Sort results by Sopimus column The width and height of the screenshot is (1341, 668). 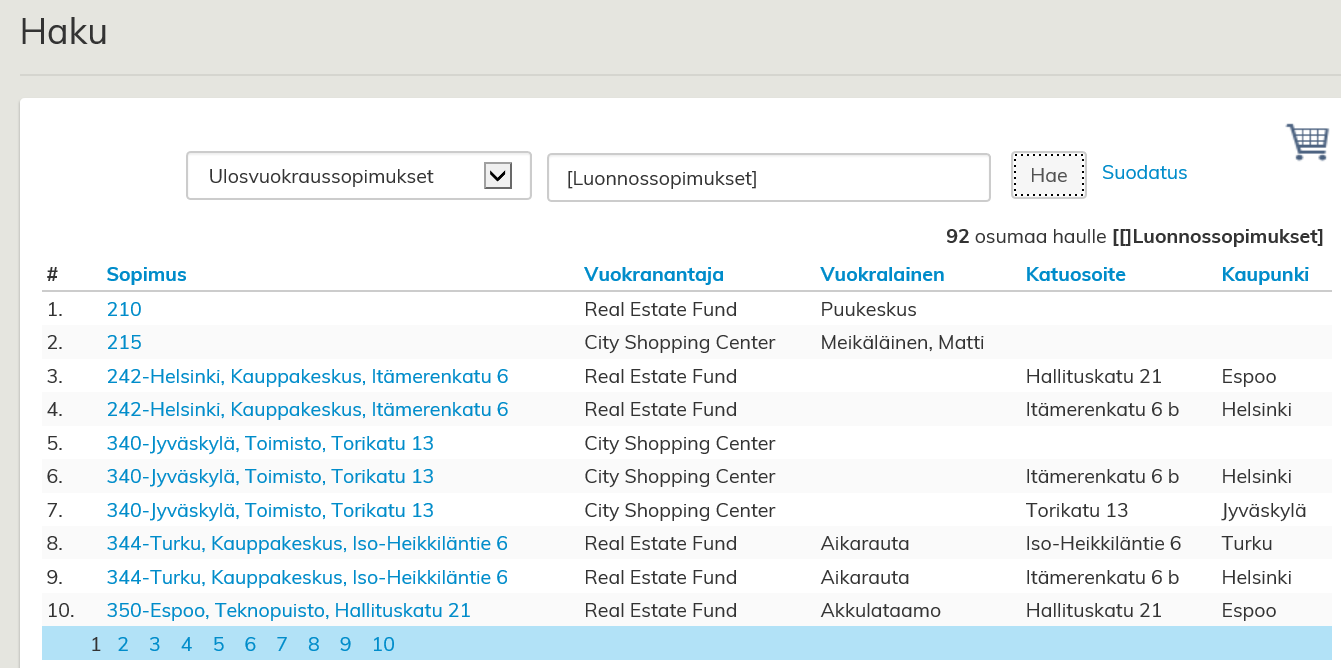coord(146,274)
